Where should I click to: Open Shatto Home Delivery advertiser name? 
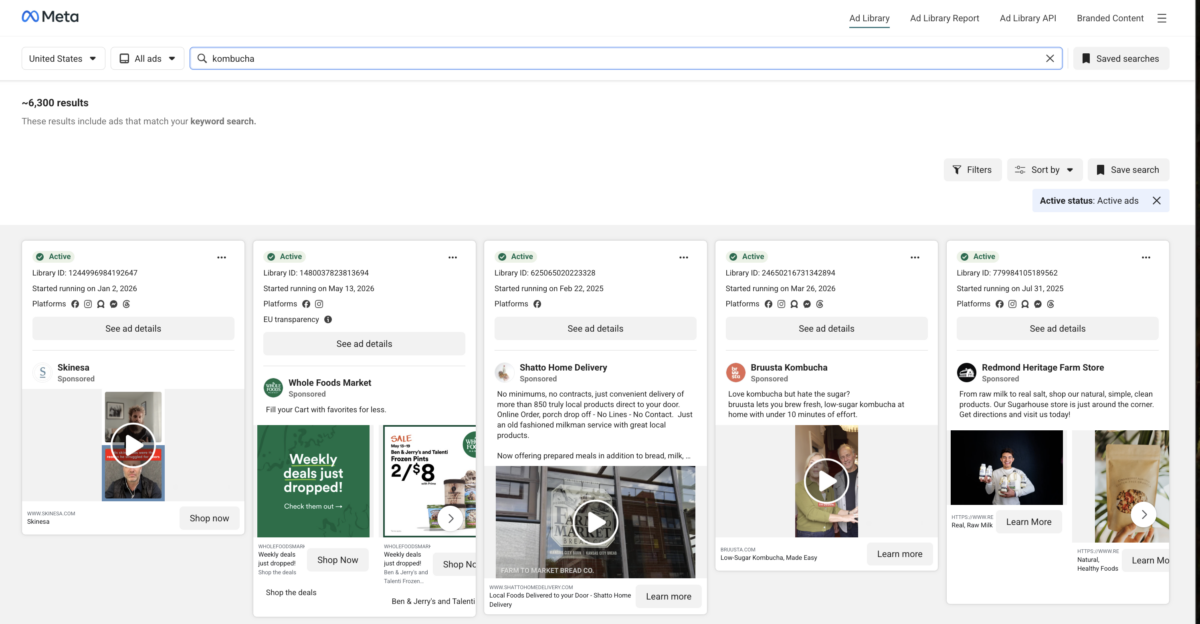563,368
